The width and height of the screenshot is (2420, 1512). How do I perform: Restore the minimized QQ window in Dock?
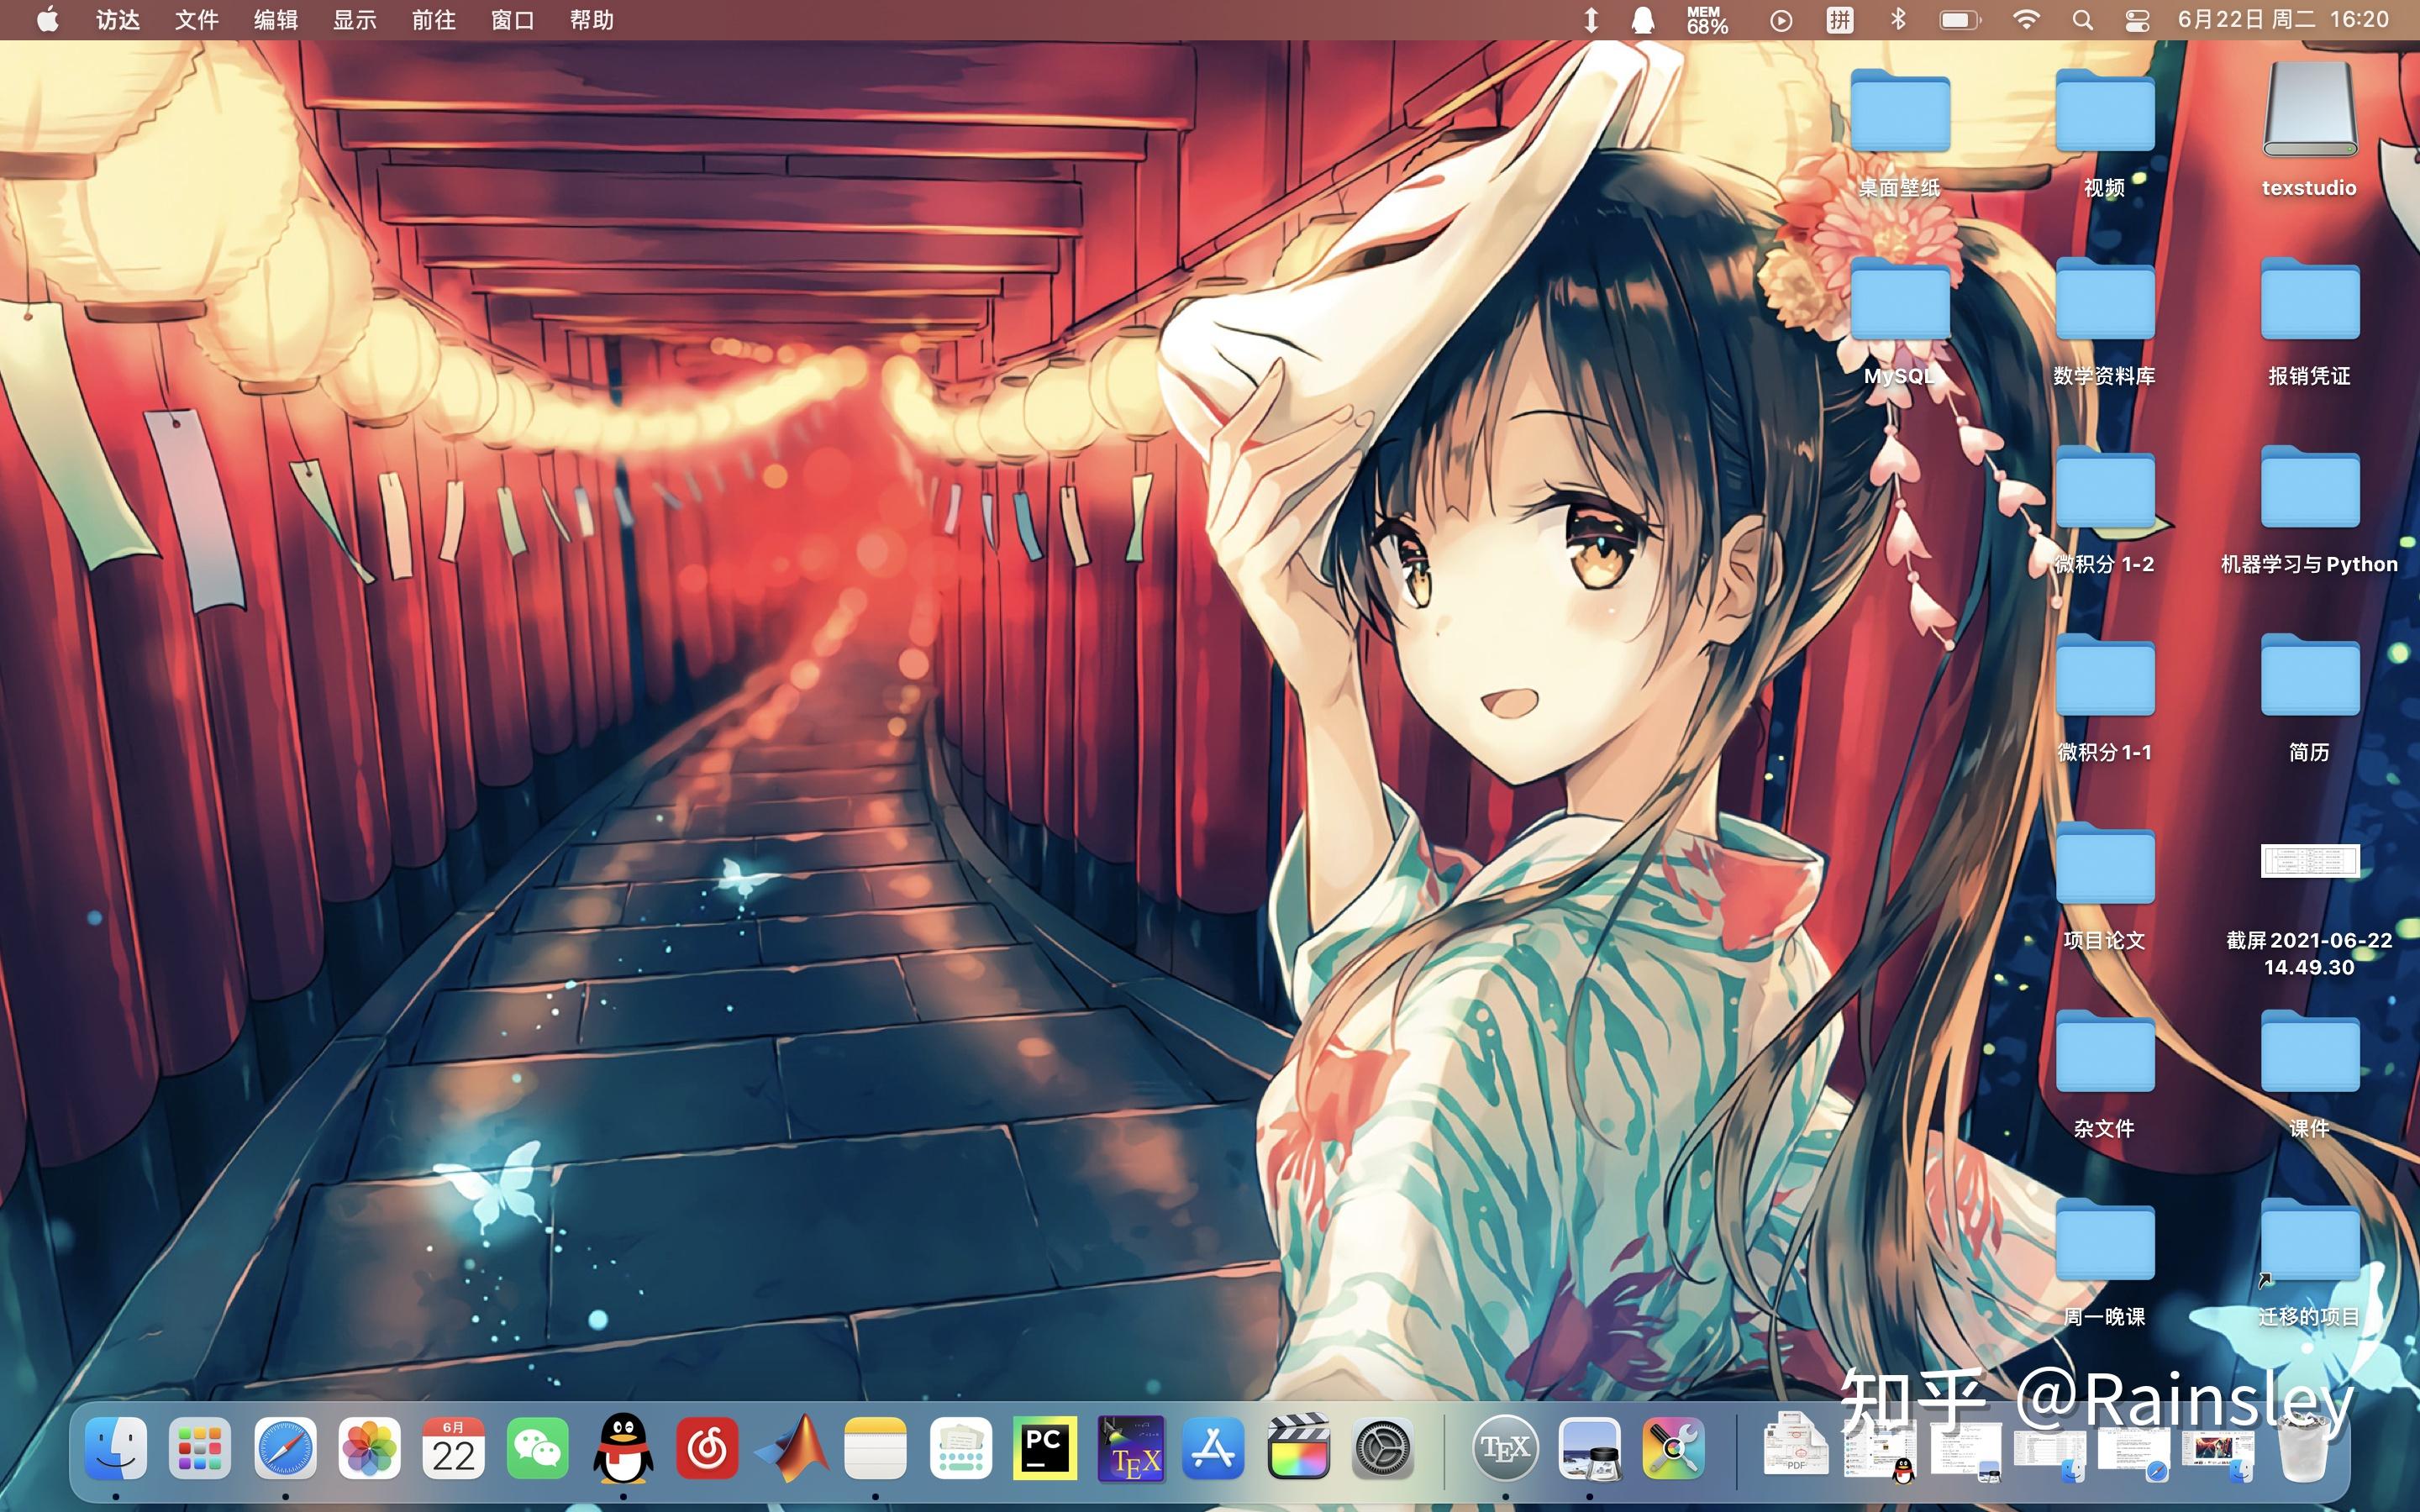1880,1452
